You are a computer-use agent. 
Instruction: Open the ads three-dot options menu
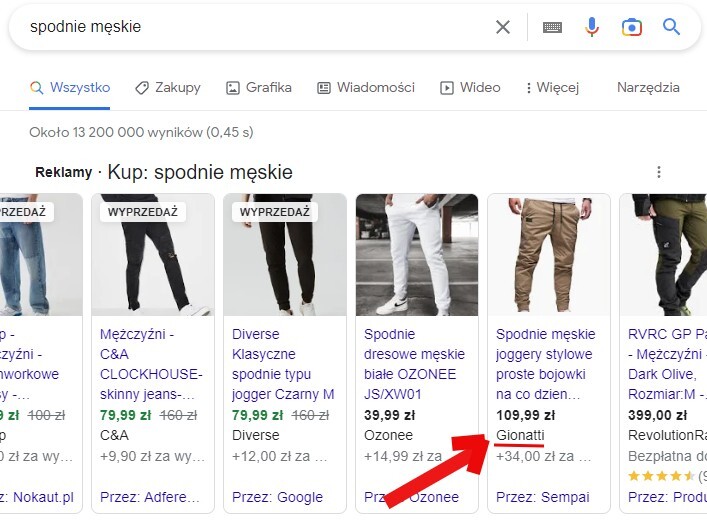click(658, 172)
